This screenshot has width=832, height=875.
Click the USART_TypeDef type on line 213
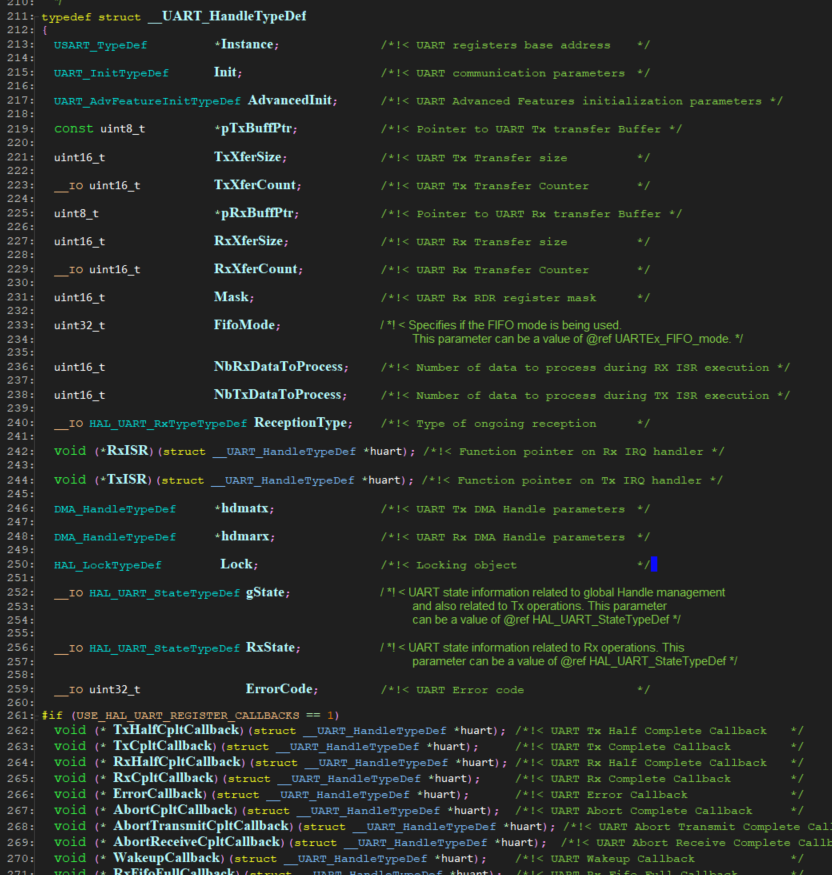[x=100, y=45]
